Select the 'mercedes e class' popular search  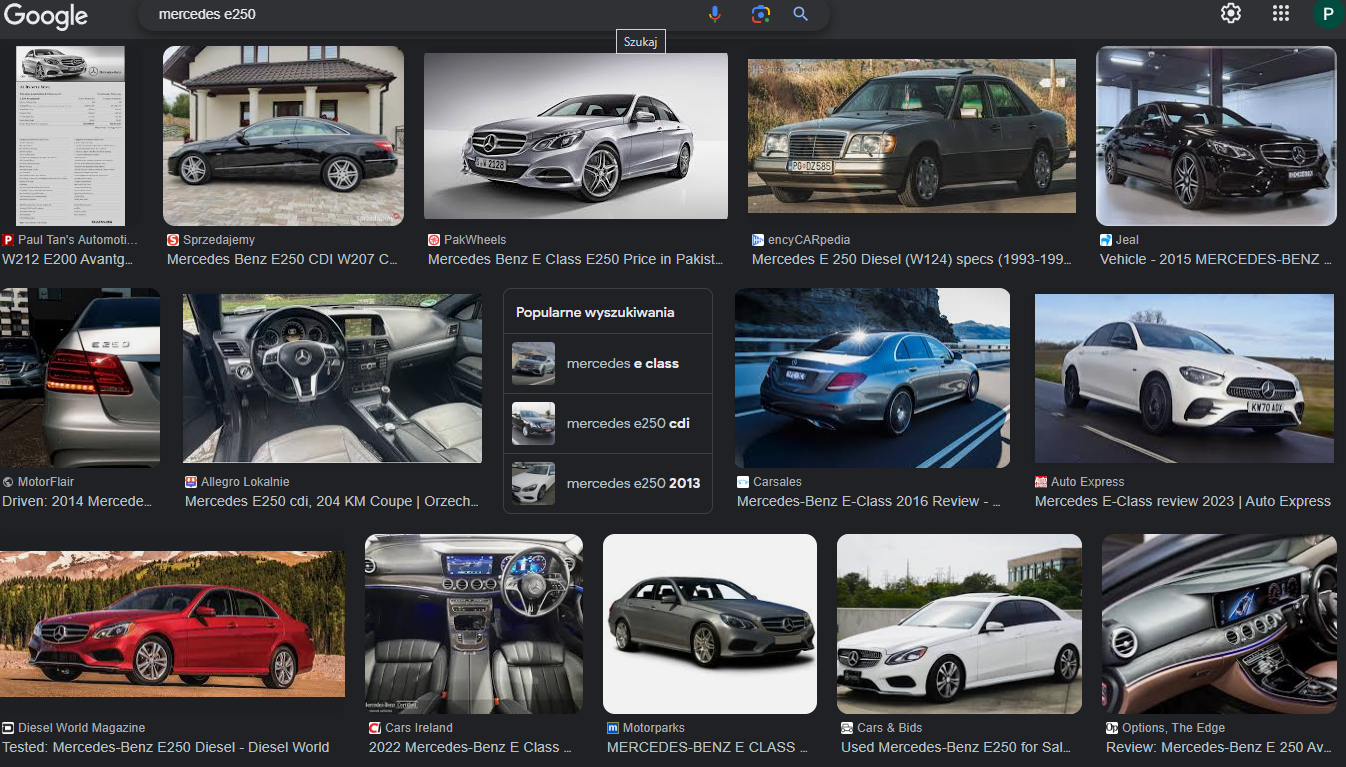(608, 363)
